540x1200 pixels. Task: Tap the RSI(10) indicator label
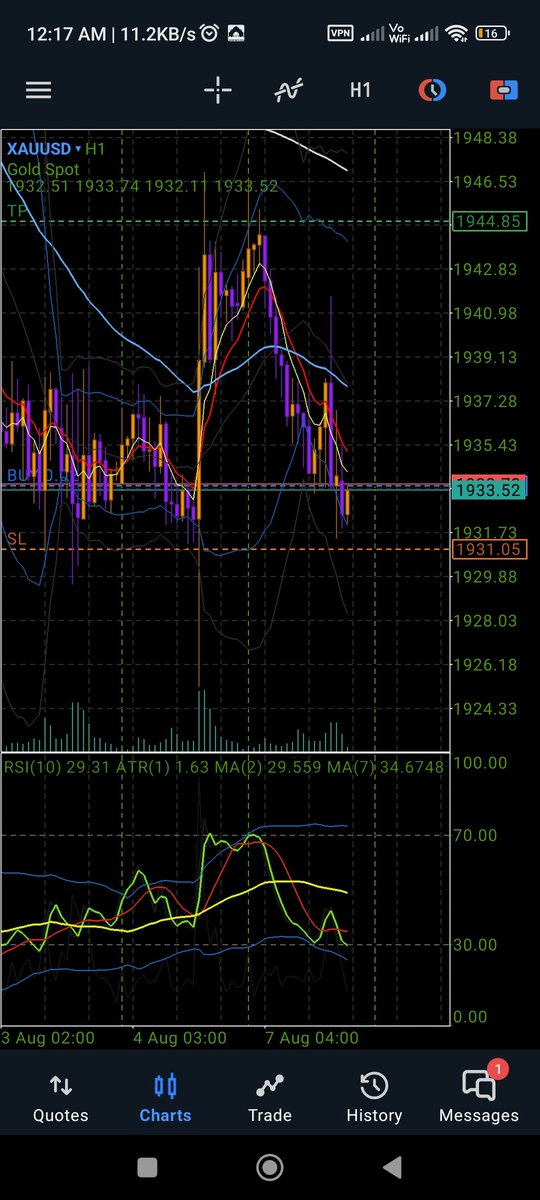click(x=33, y=767)
